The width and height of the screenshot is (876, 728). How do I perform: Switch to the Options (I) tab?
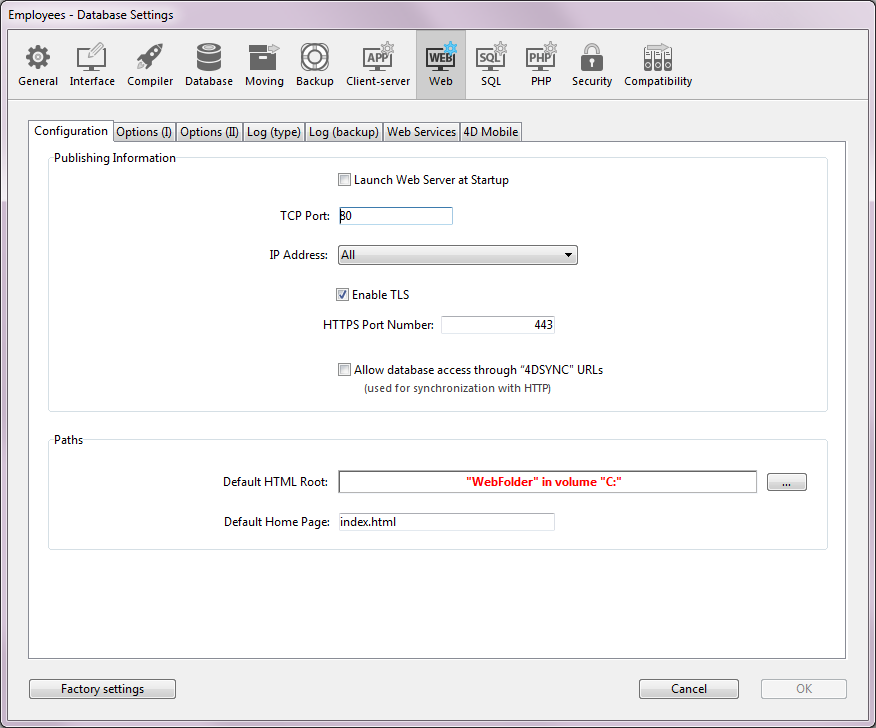144,132
